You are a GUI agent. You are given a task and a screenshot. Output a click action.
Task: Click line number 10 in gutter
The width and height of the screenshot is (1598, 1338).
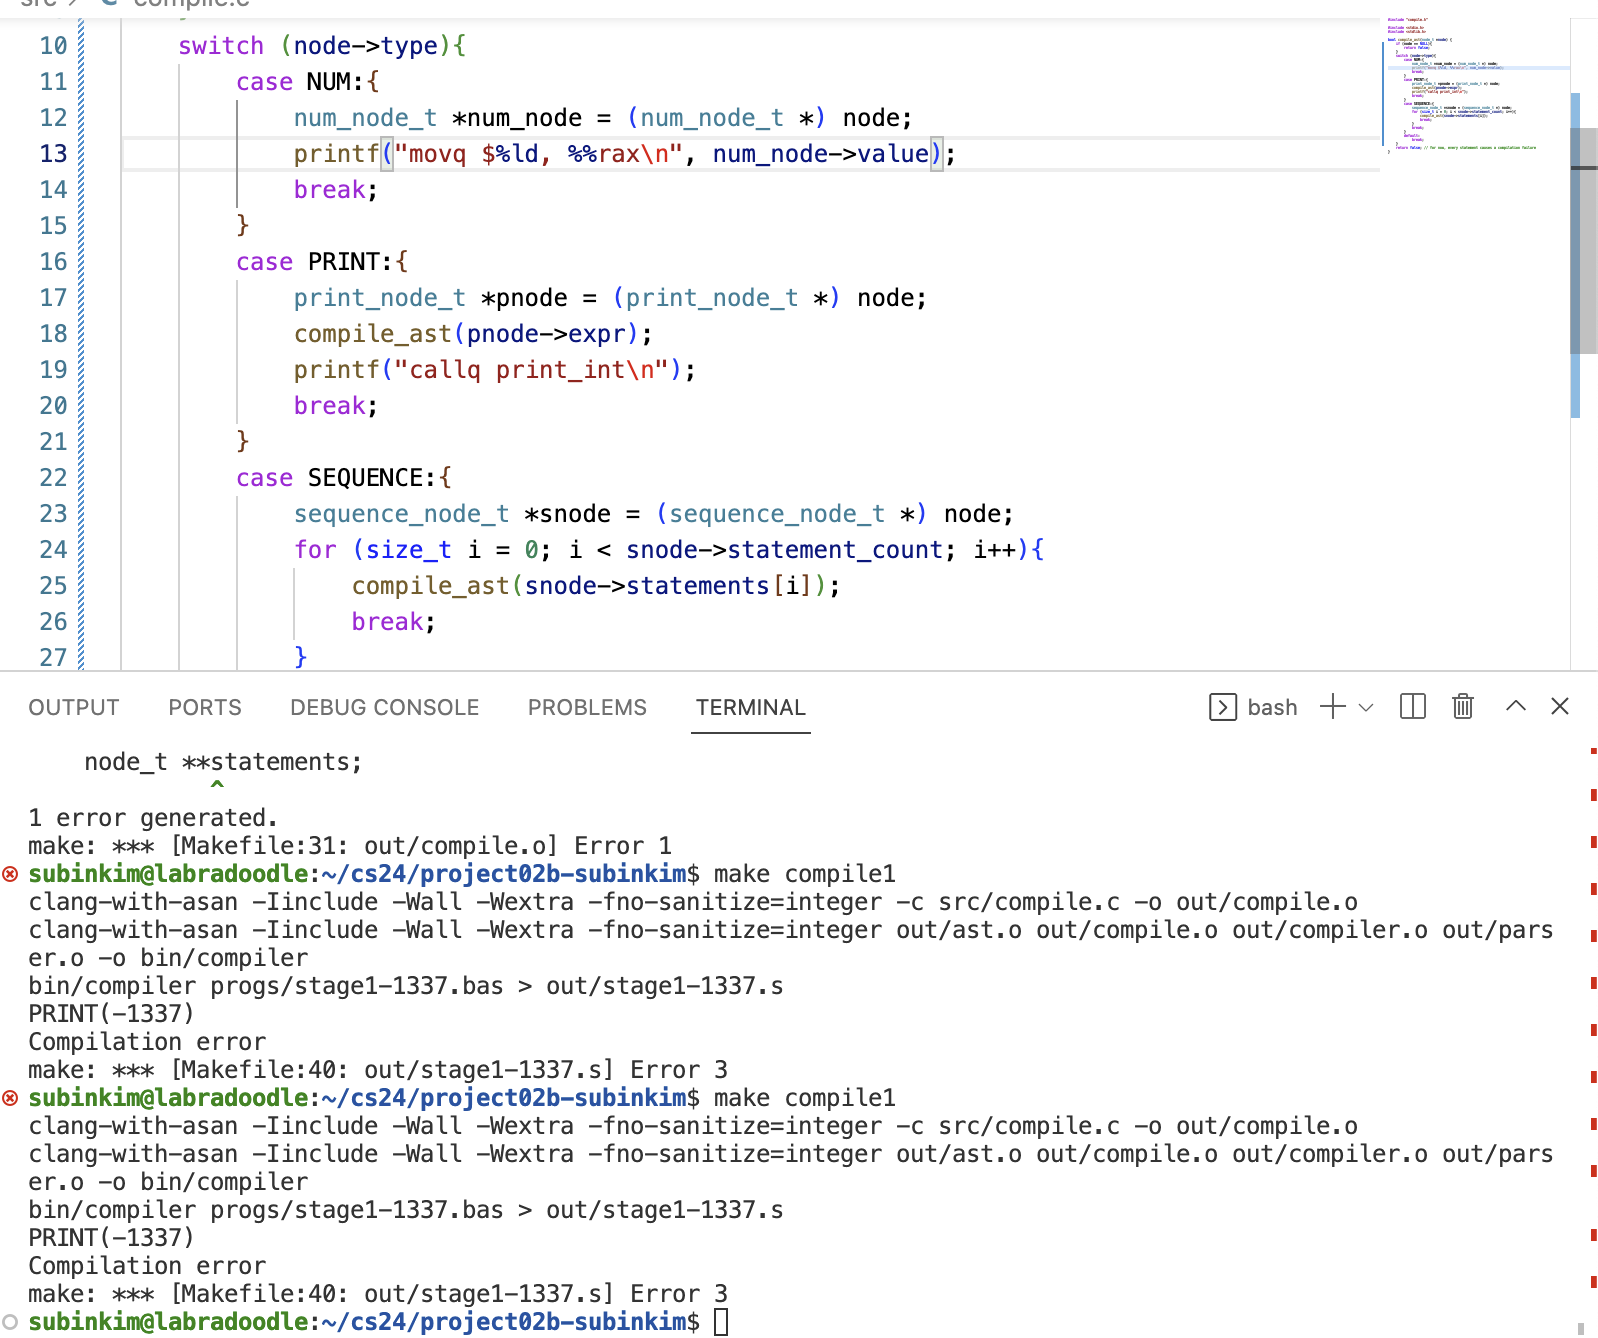click(53, 46)
